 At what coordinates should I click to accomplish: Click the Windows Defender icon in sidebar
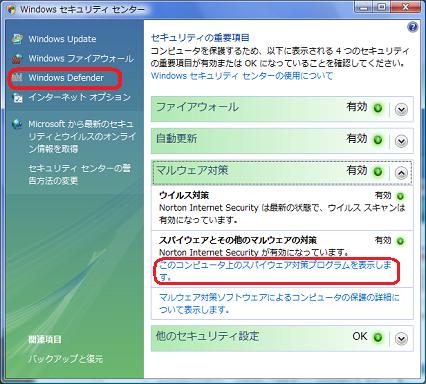pos(17,78)
